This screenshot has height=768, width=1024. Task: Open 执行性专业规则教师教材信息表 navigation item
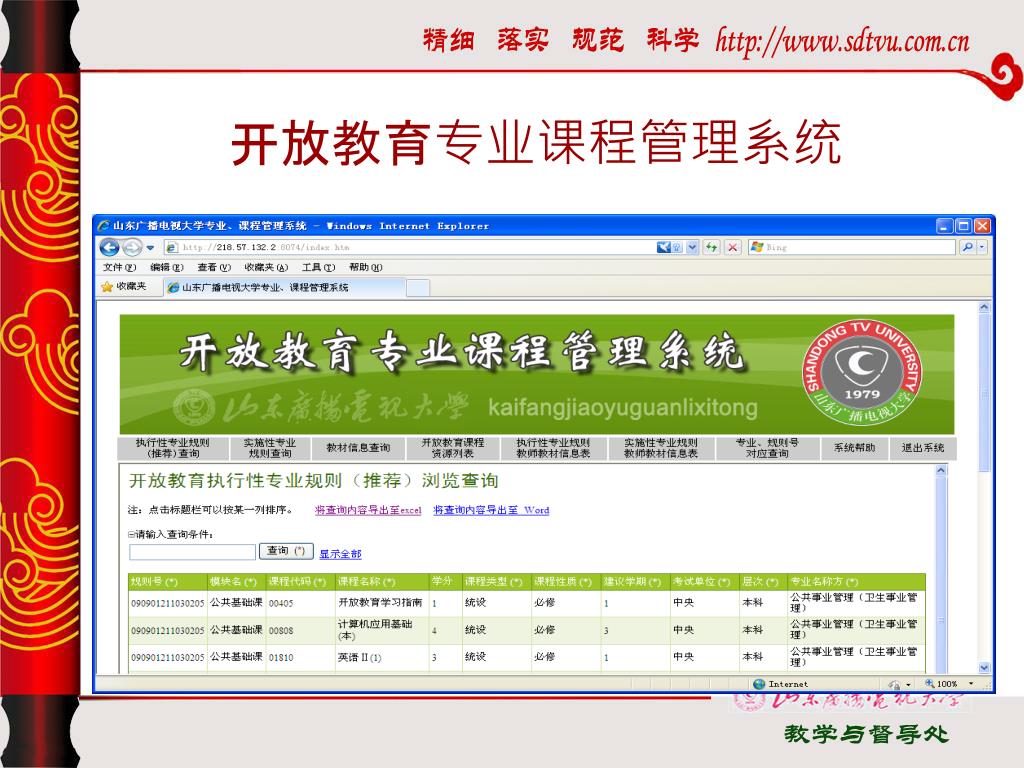click(x=553, y=448)
